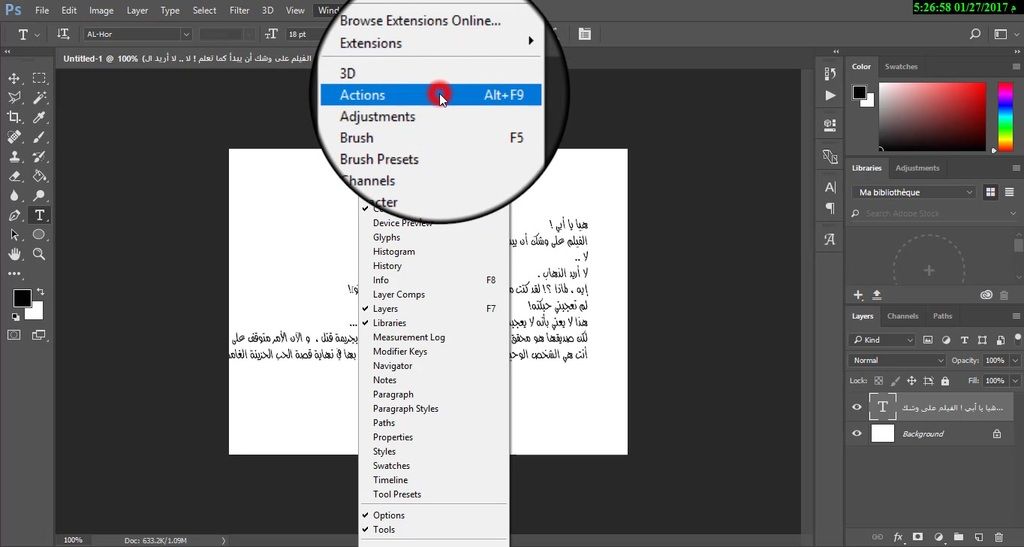Open the AL-Hor font family dropdown
Viewport: 1024px width, 547px height.
(186, 34)
